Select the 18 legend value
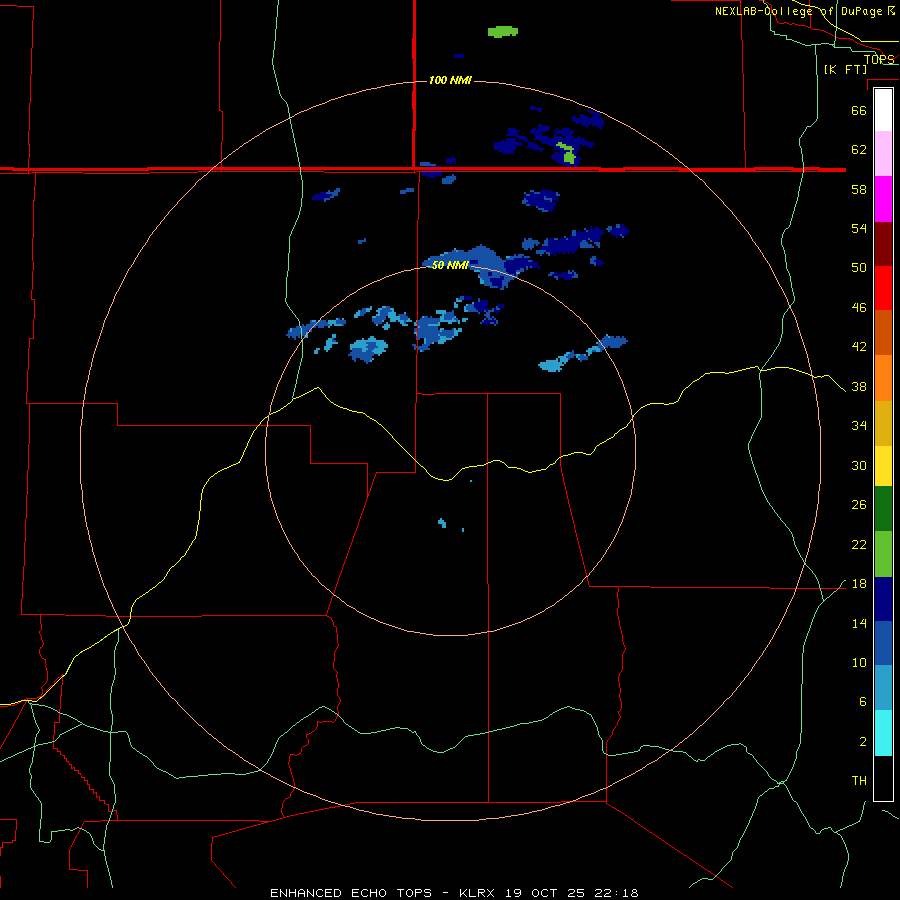Image resolution: width=900 pixels, height=900 pixels. [x=859, y=584]
